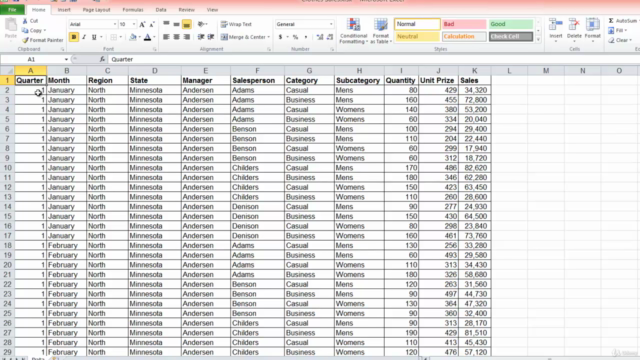Toggle the highlighted Bottom Align button
The width and height of the screenshot is (640, 360).
click(x=187, y=24)
